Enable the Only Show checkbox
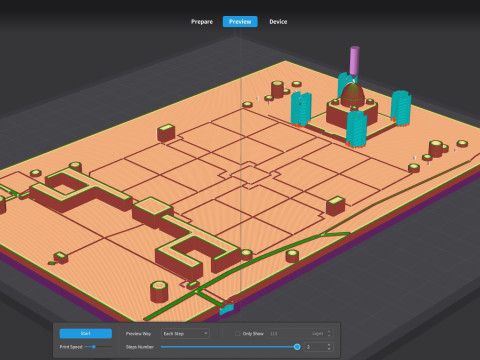 click(237, 333)
